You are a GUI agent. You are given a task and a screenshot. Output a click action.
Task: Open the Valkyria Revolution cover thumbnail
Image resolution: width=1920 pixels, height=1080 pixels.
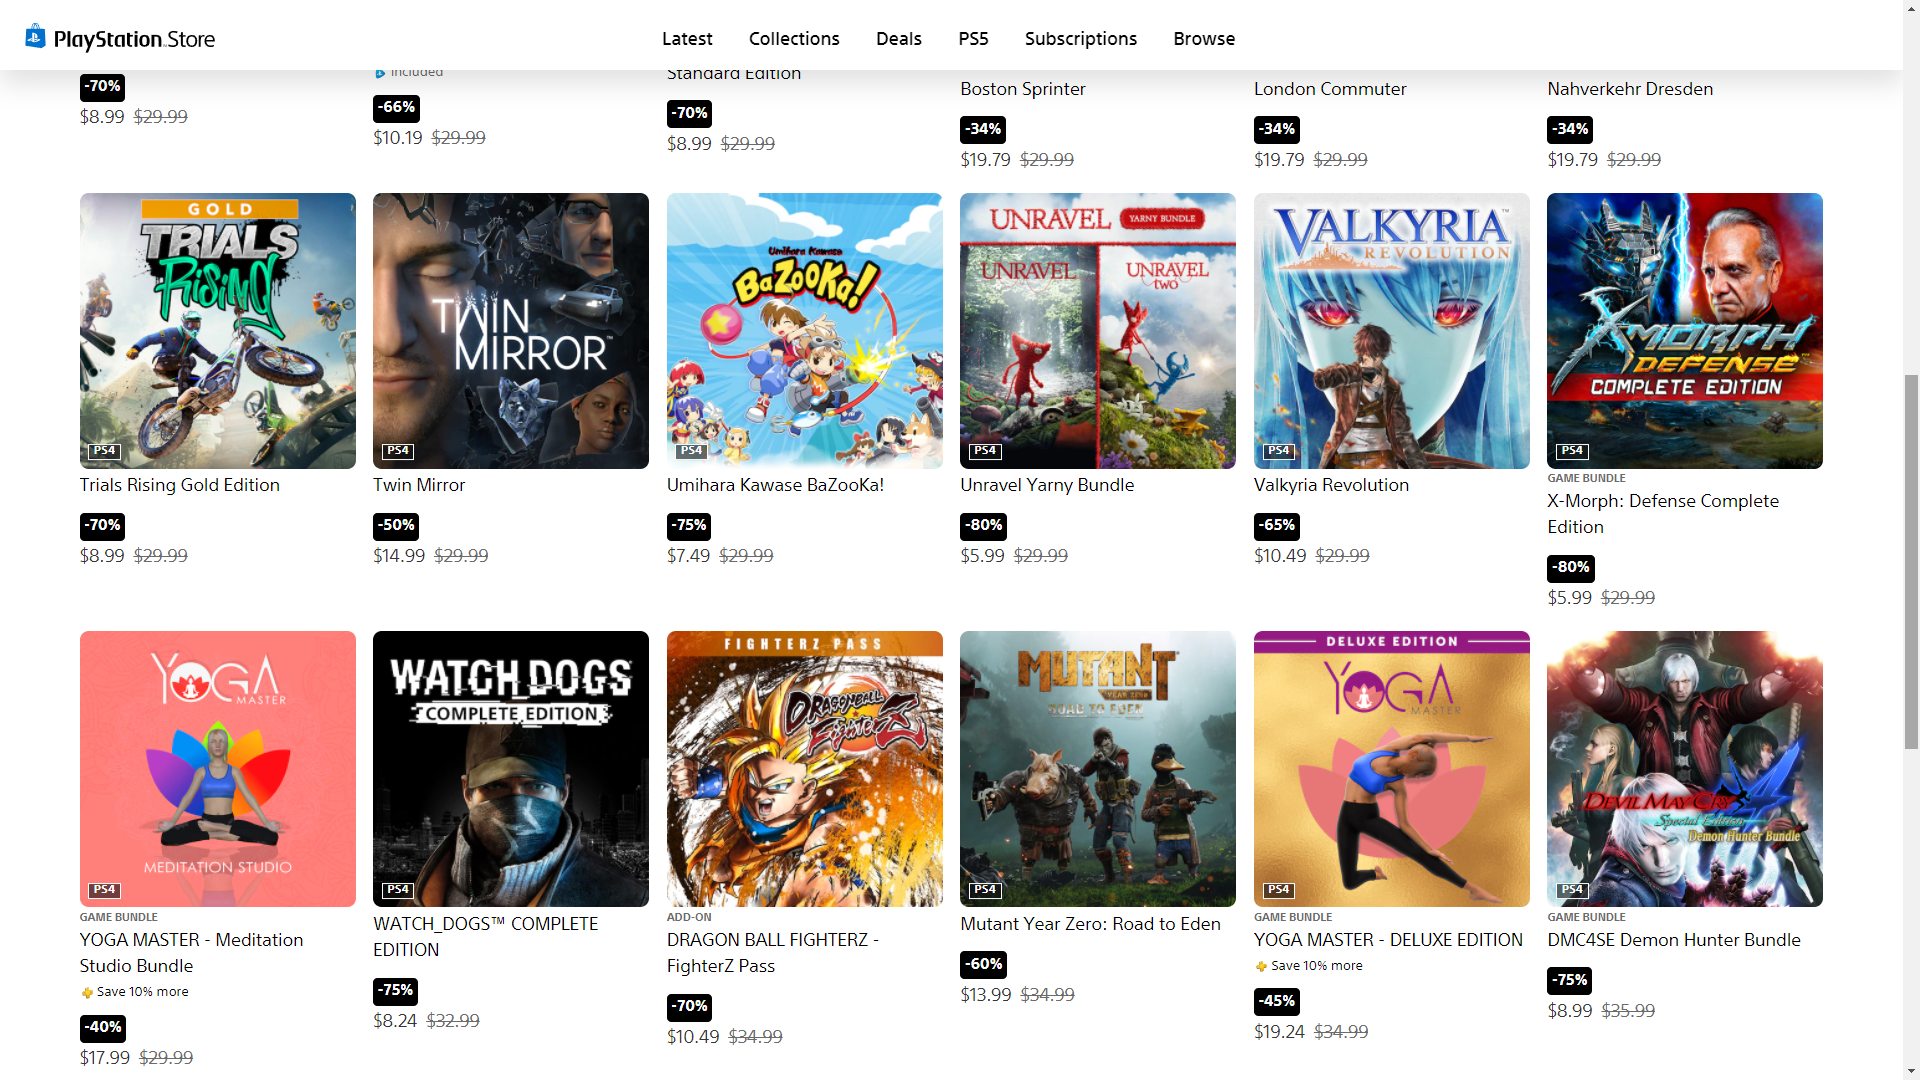(x=1391, y=331)
